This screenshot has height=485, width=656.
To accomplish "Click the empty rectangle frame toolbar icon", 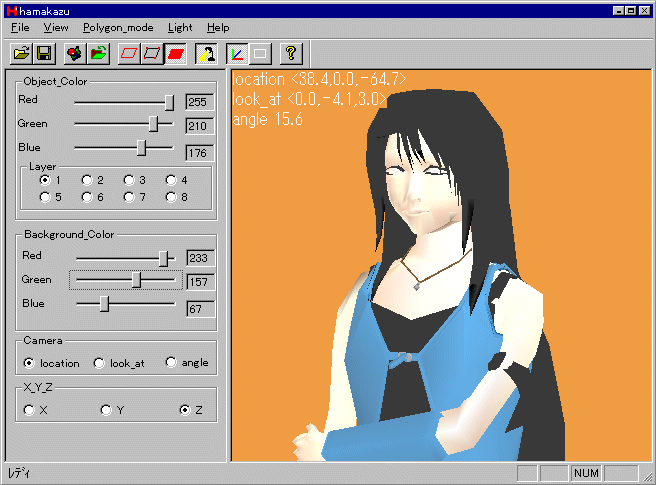I will 260,54.
